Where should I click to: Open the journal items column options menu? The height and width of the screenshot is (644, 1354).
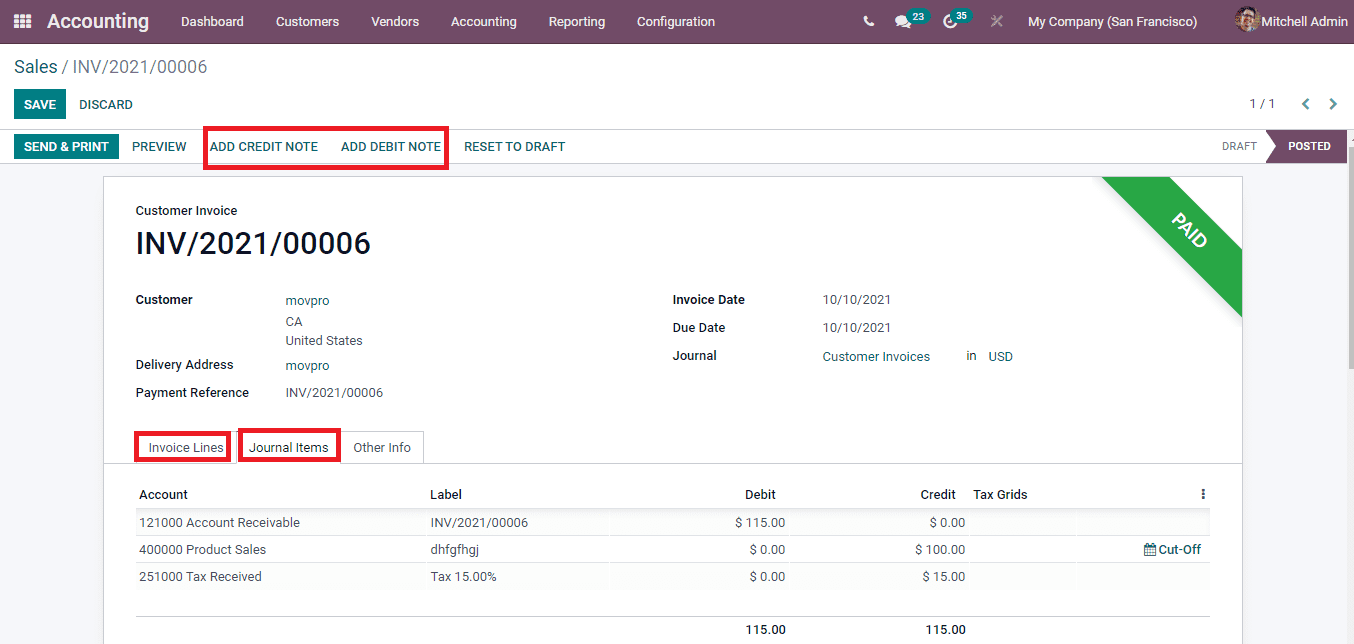point(1202,493)
